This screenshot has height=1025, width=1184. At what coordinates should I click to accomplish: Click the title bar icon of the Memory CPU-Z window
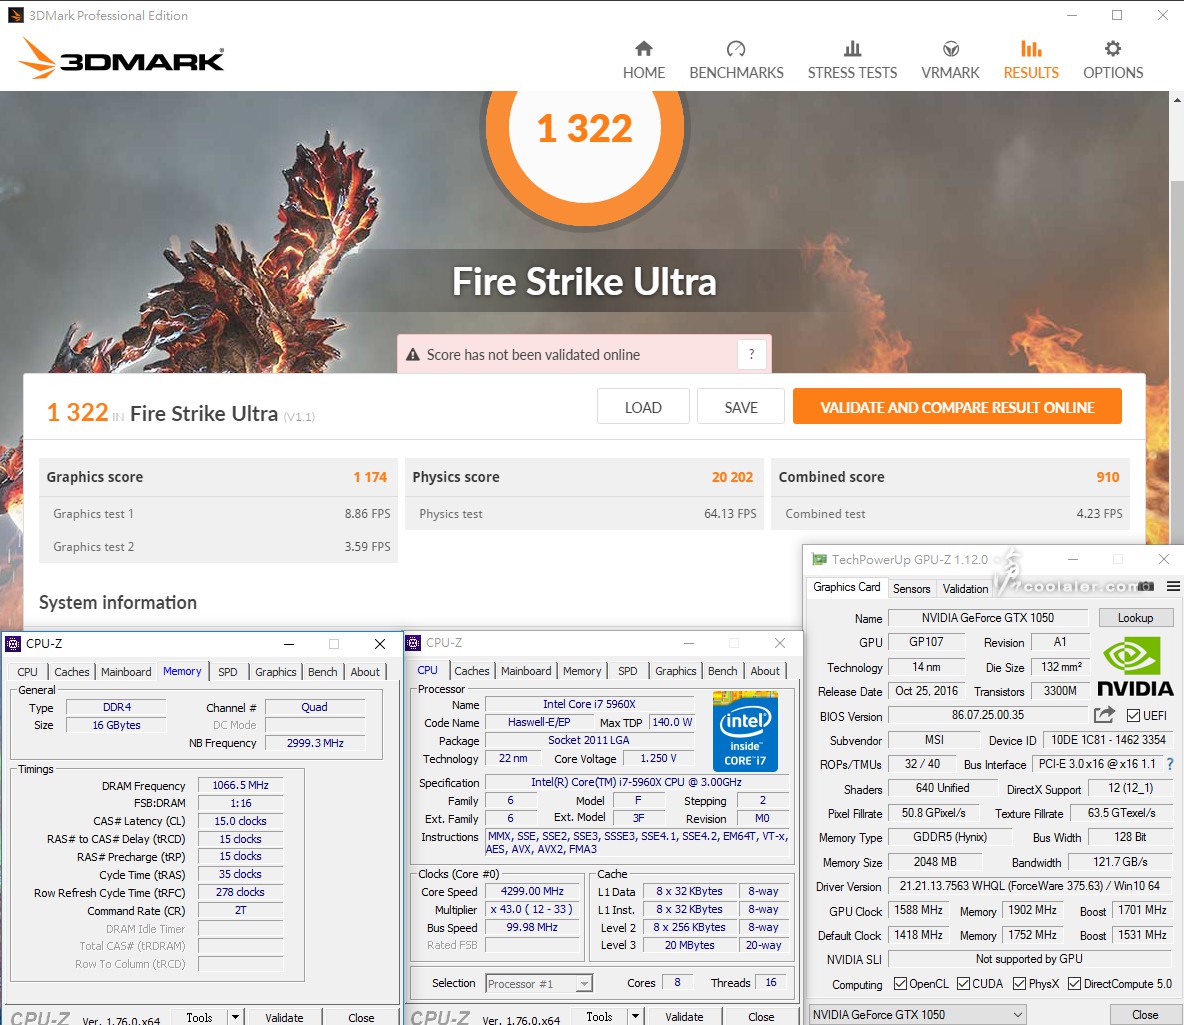click(x=13, y=644)
